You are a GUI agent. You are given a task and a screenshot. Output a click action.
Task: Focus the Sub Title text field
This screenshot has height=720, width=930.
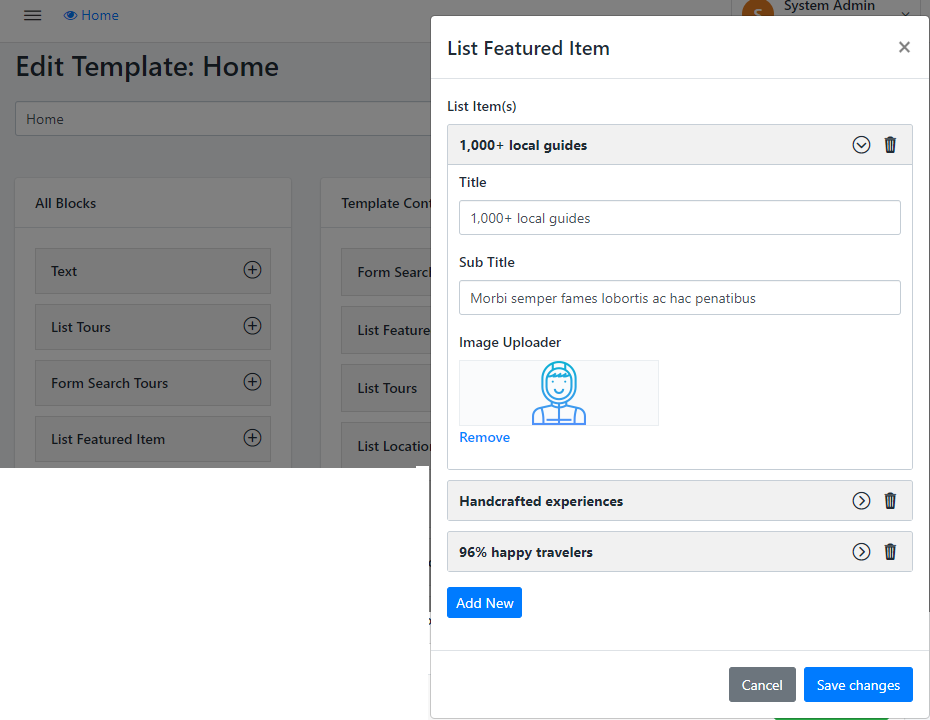coord(679,298)
